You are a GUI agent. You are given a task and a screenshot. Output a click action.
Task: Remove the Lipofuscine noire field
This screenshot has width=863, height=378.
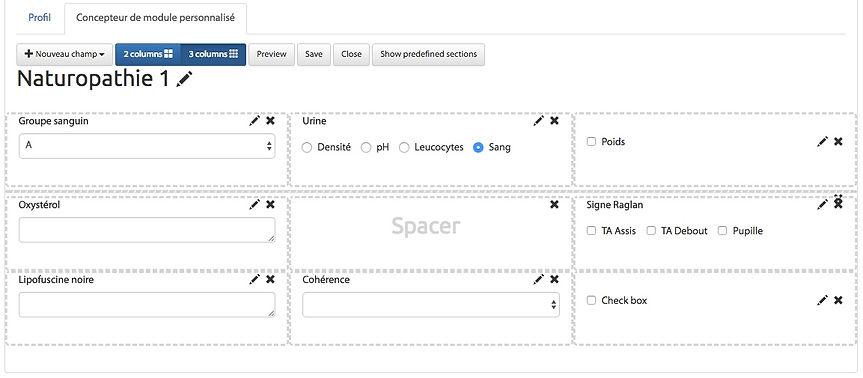(x=270, y=280)
